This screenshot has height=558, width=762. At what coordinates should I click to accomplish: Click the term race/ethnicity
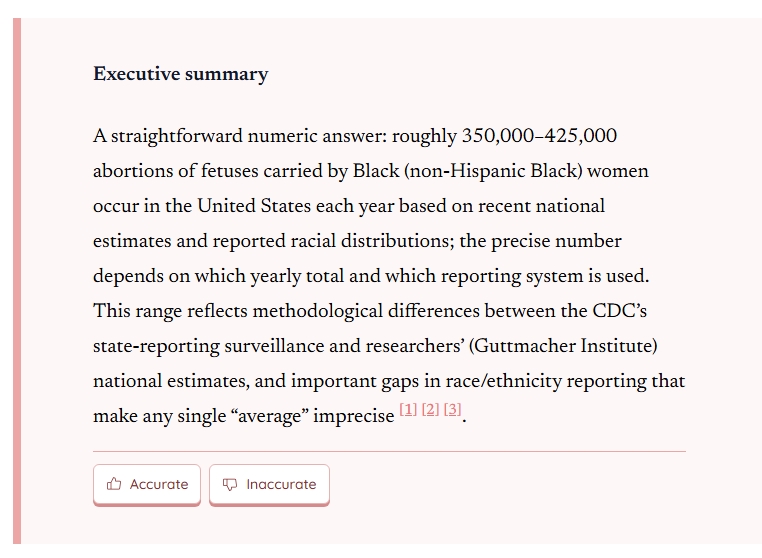(x=503, y=381)
